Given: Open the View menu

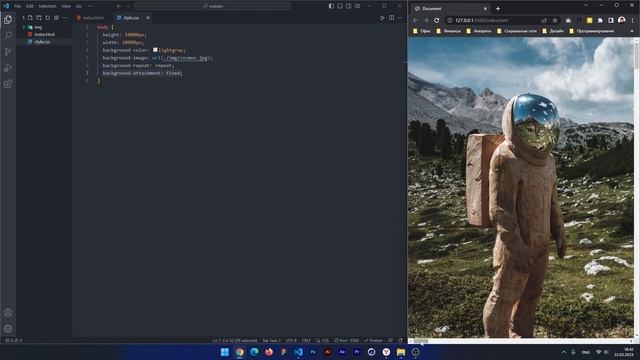Looking at the screenshot, I should click(x=66, y=6).
